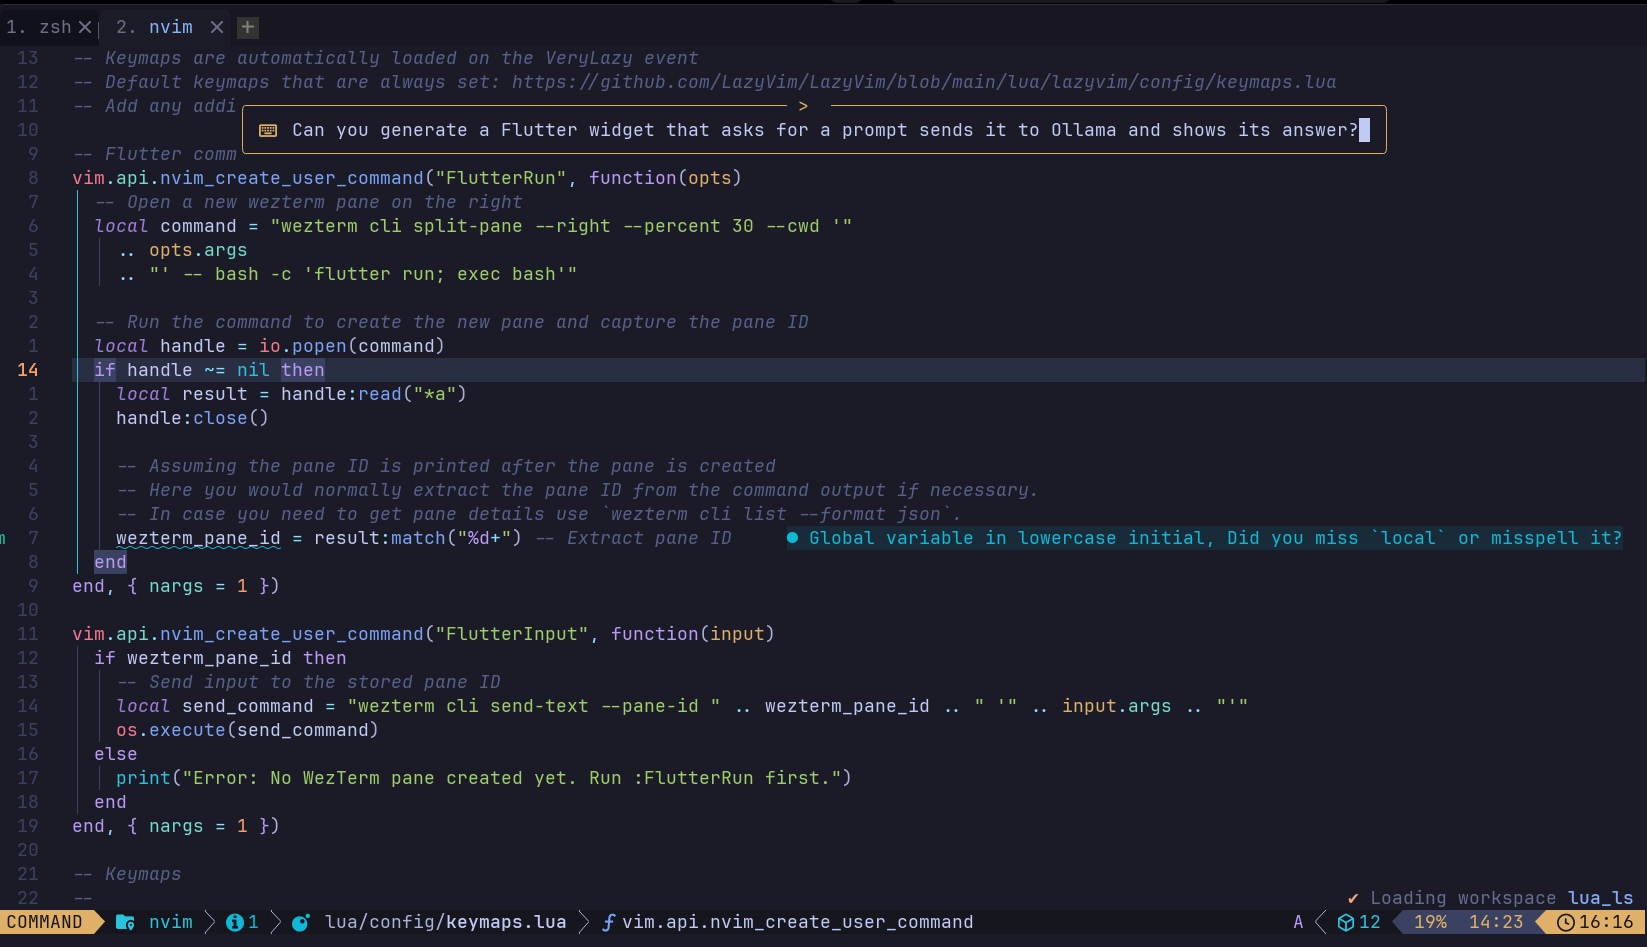
Task: Click the COMMAND mode indicator
Action: point(45,922)
